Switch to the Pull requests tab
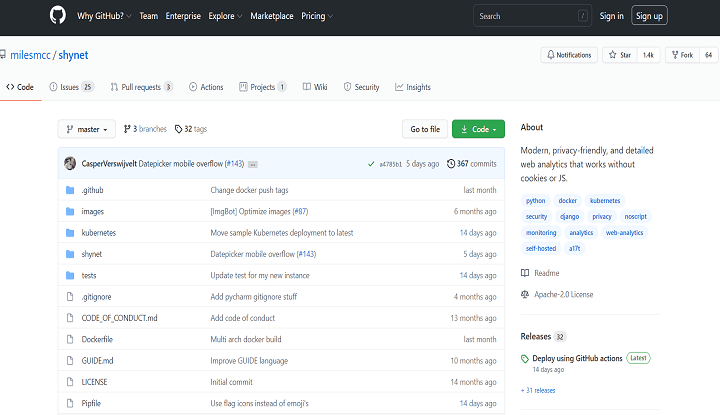Image resolution: width=720 pixels, height=415 pixels. pos(141,87)
